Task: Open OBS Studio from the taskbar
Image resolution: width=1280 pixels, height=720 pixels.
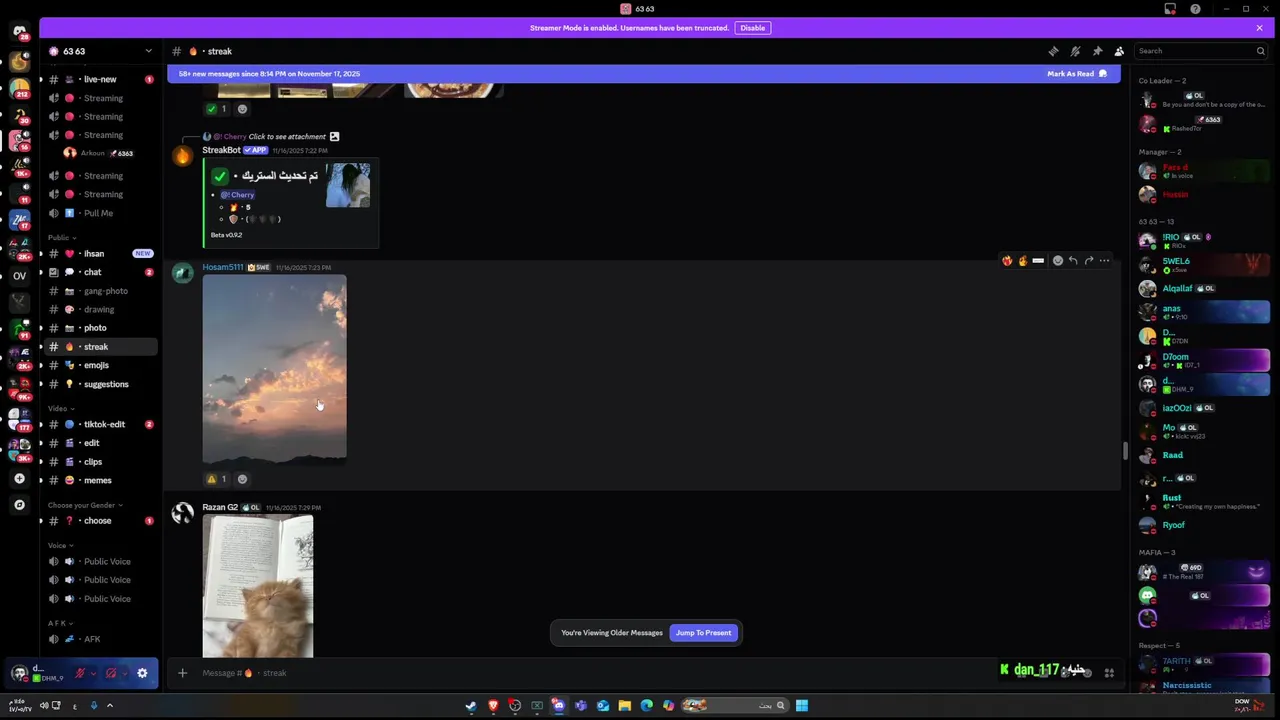Action: coord(515,705)
